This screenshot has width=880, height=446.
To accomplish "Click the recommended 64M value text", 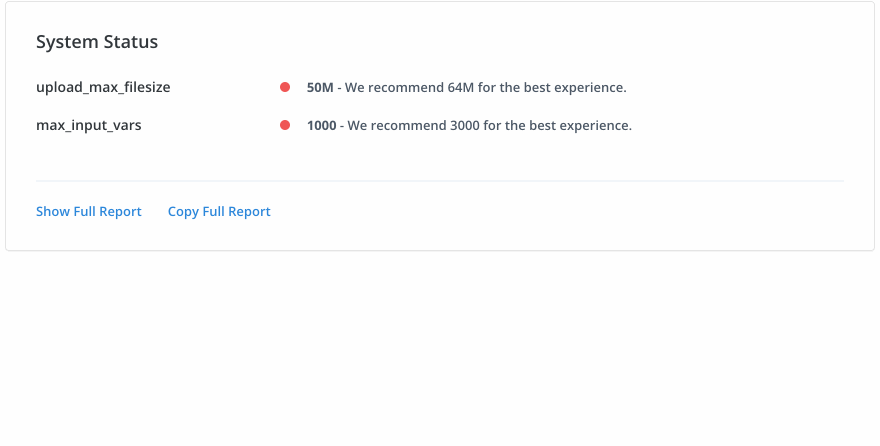I will [461, 88].
